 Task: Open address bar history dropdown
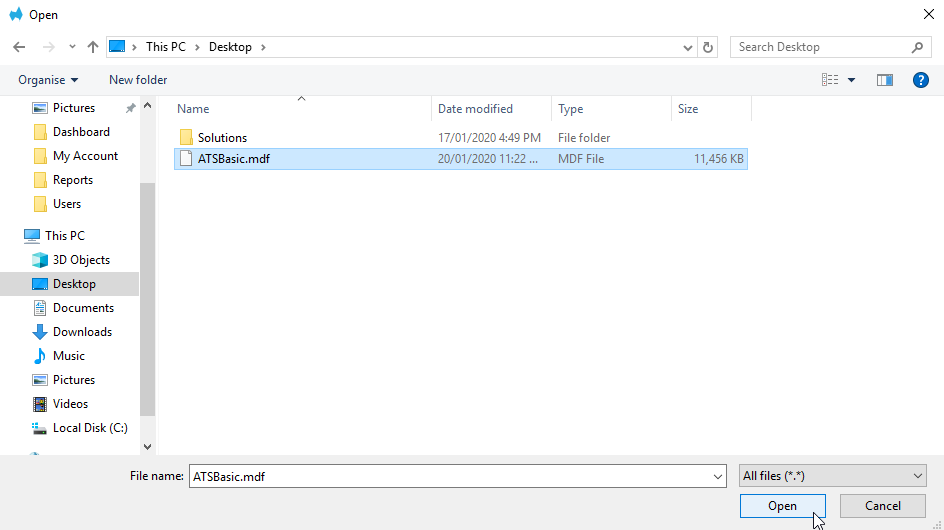688,48
